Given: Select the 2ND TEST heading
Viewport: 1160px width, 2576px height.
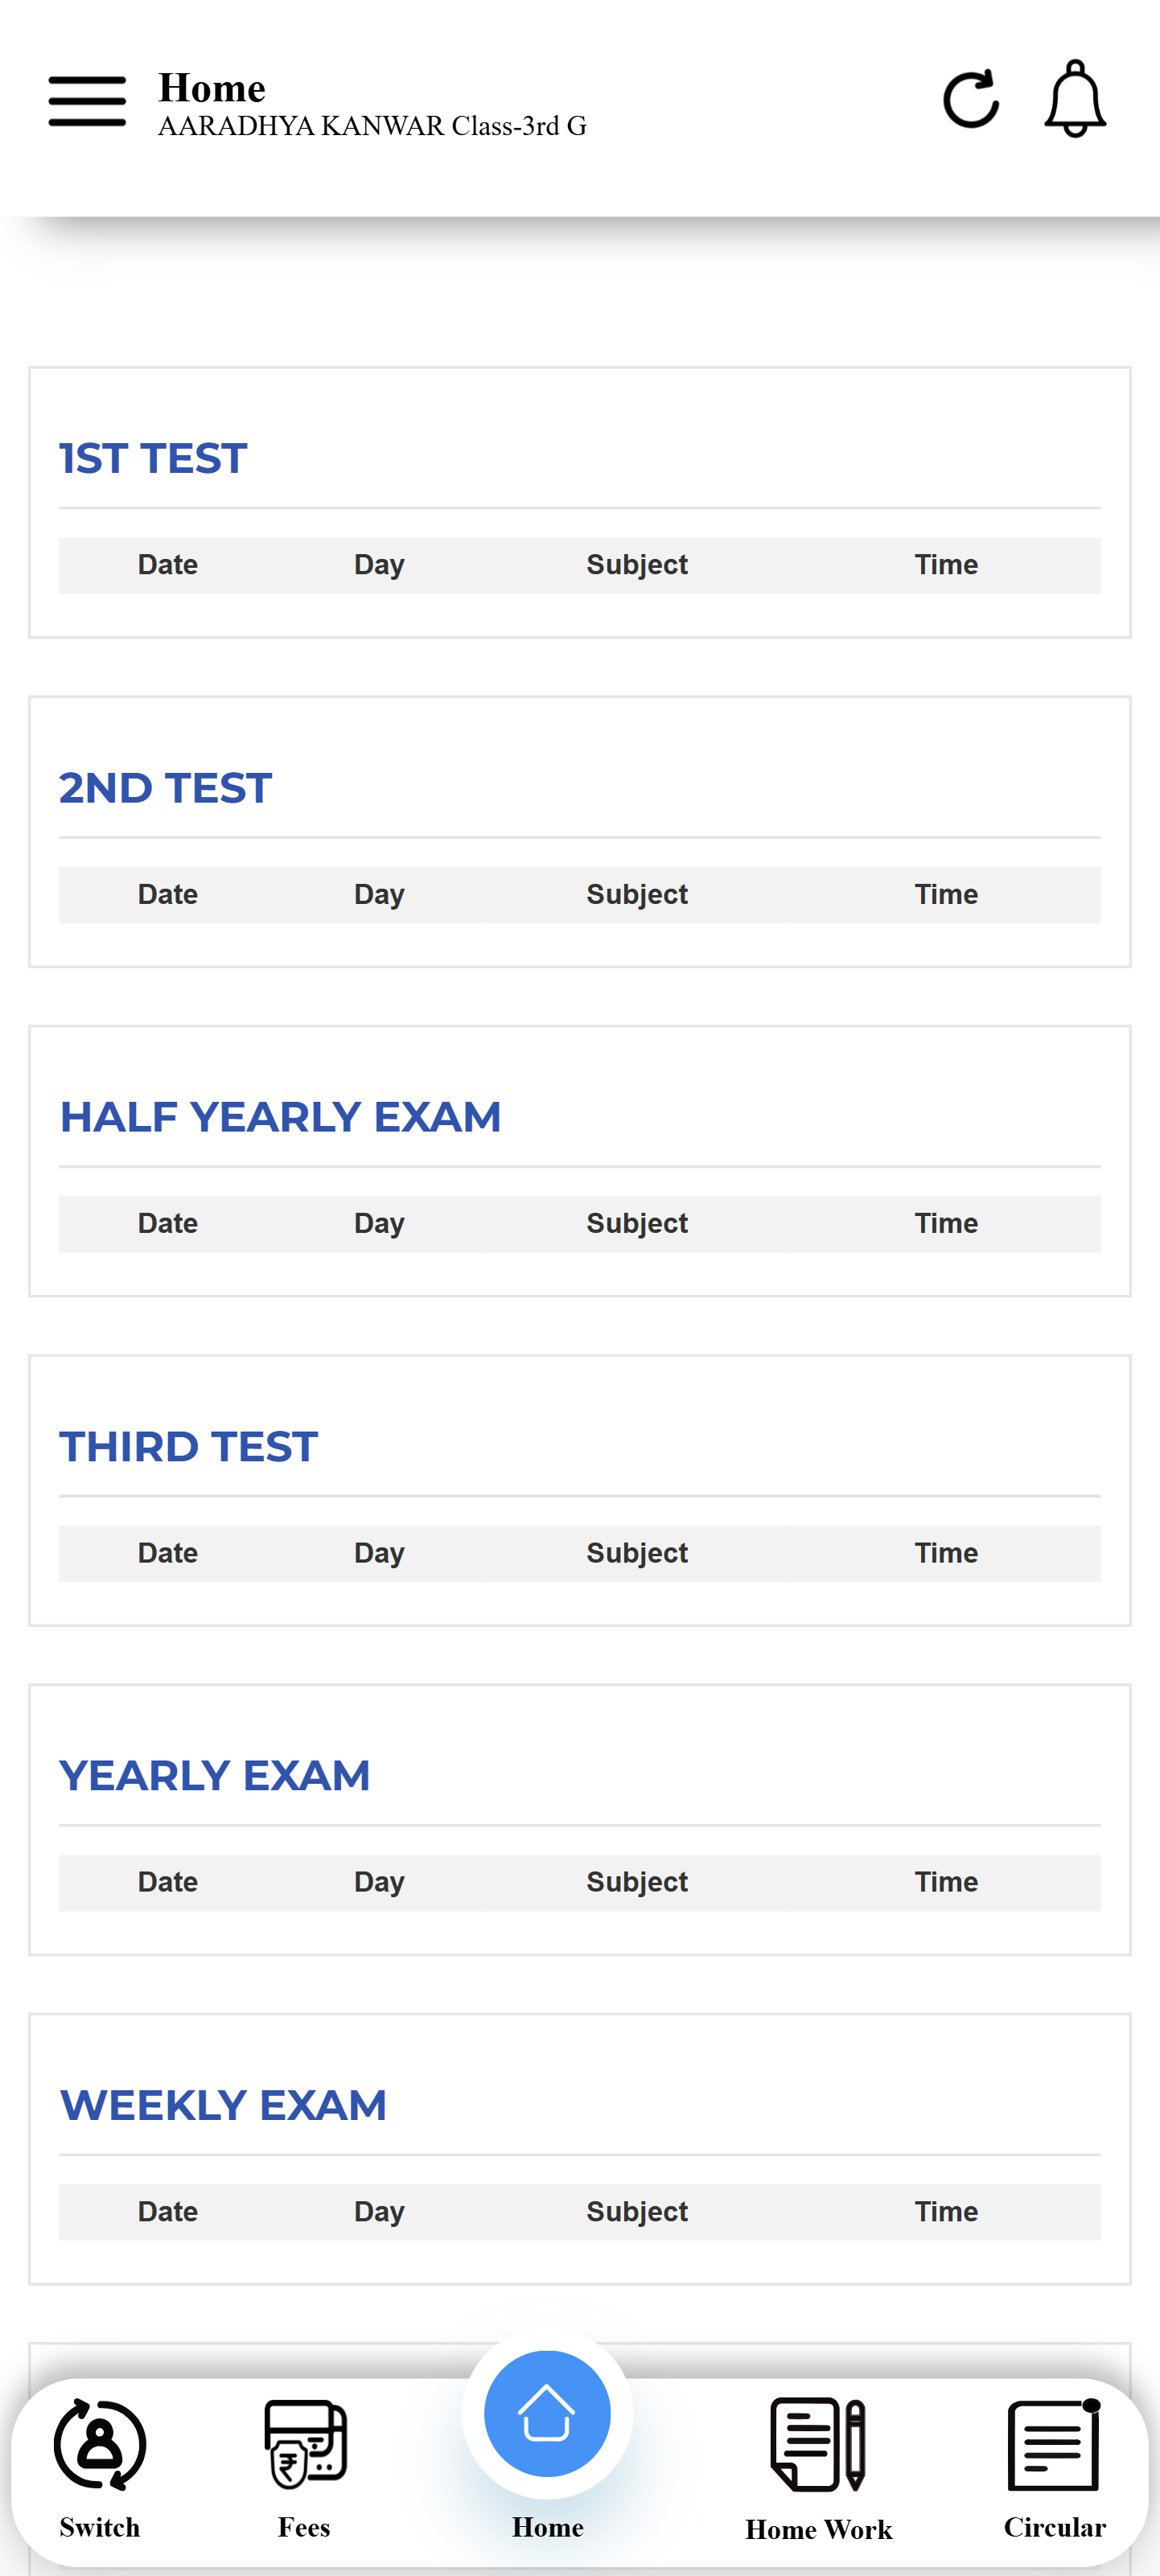Looking at the screenshot, I should point(166,788).
